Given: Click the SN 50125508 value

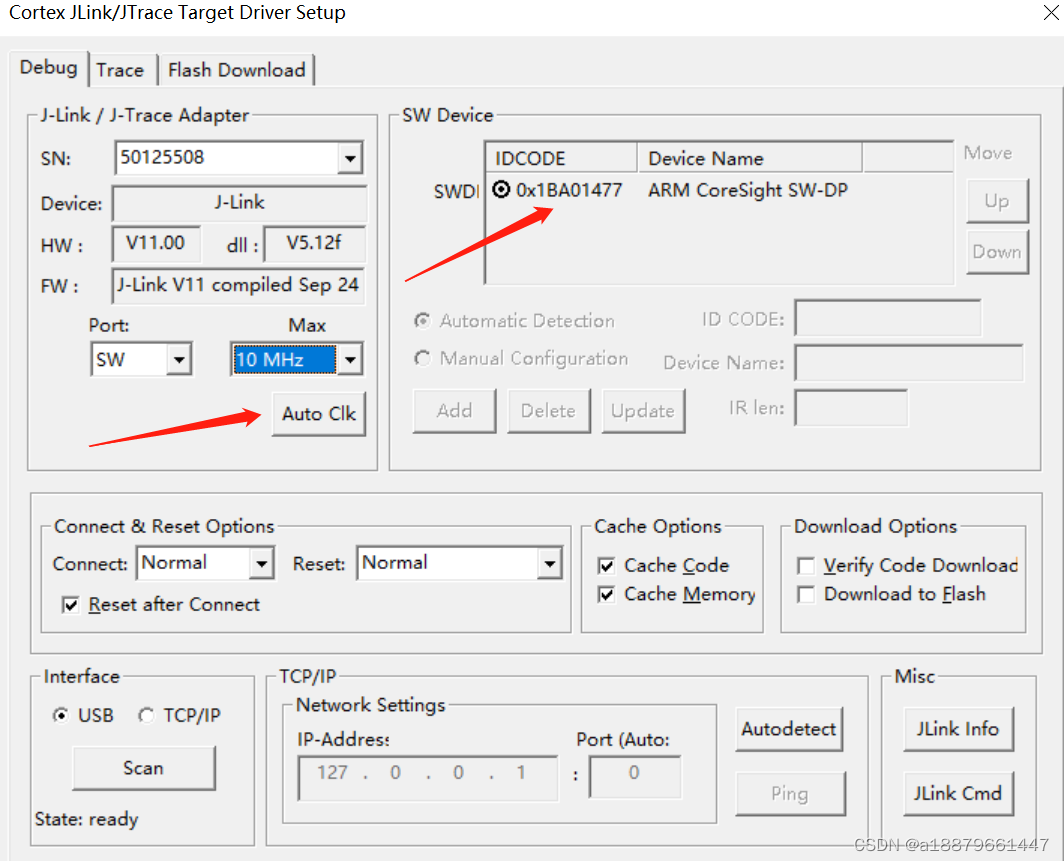Looking at the screenshot, I should pos(162,157).
